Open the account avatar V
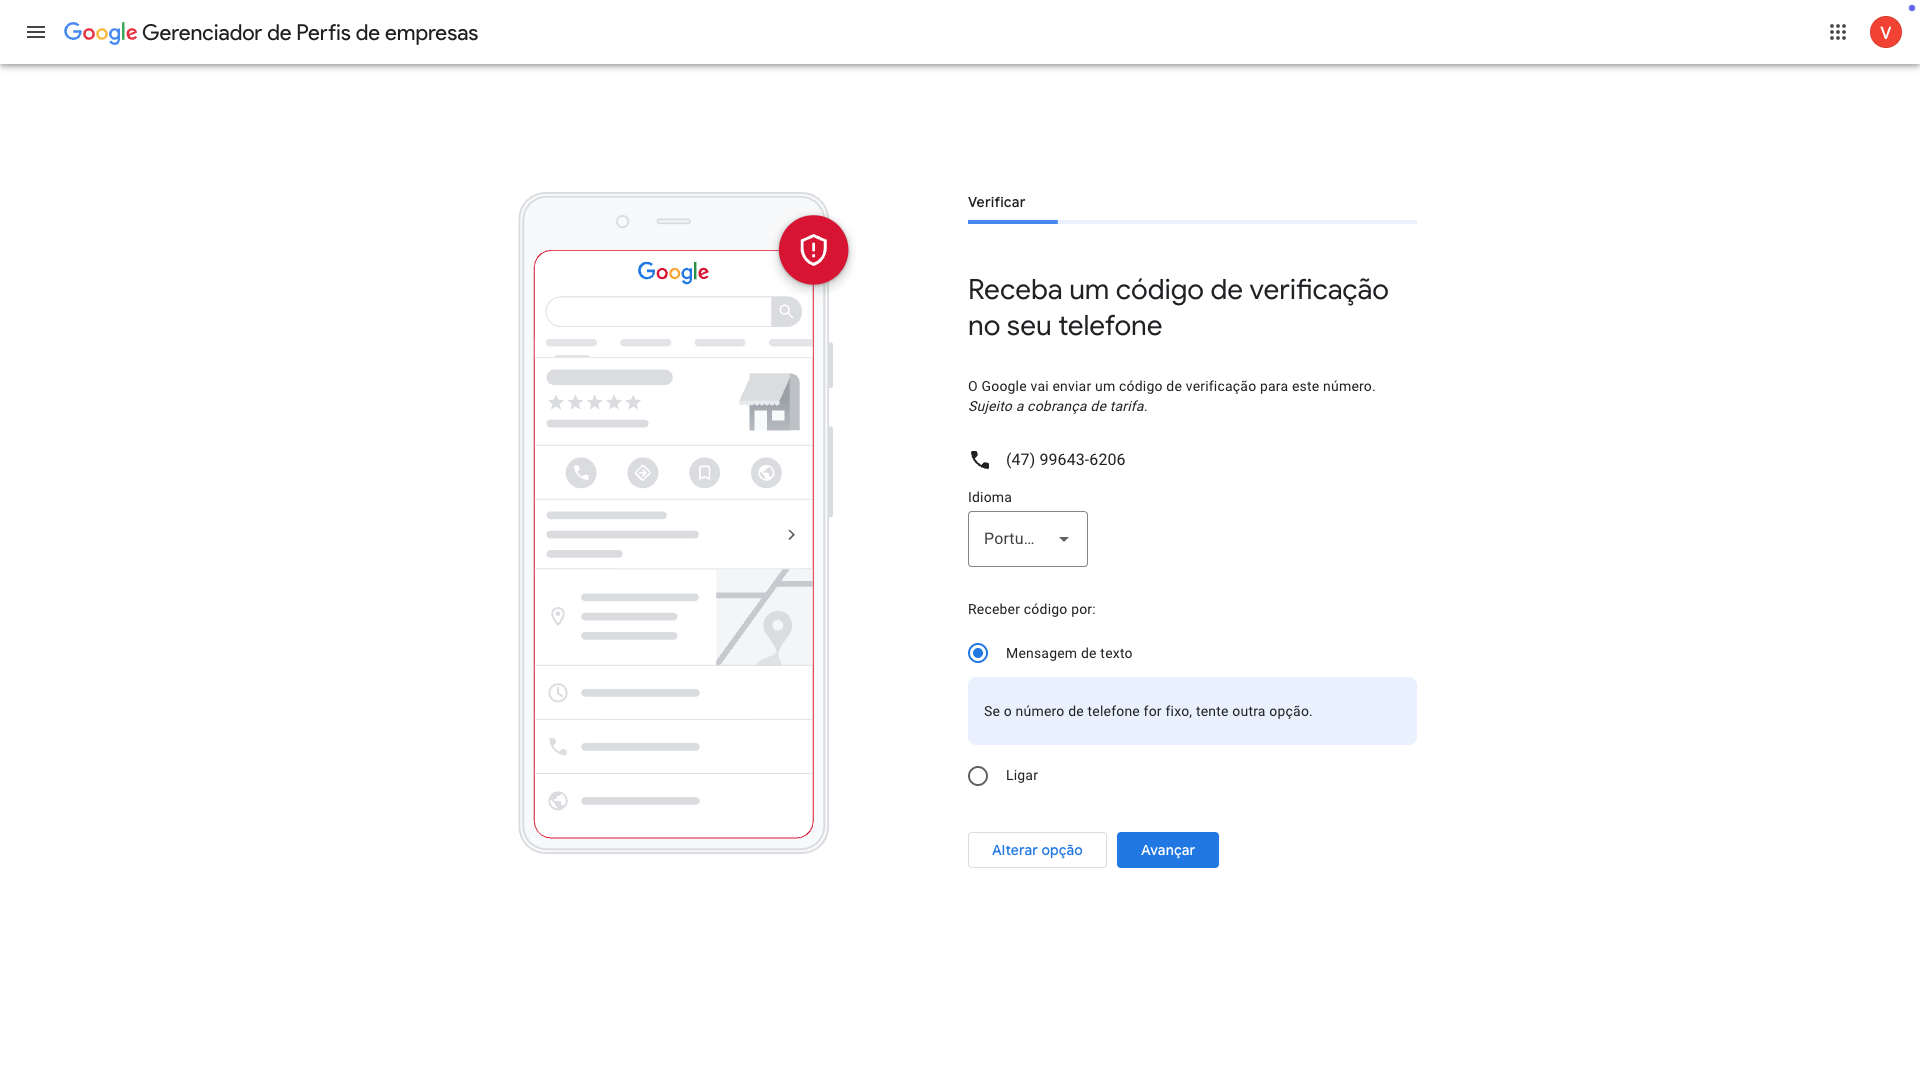The width and height of the screenshot is (1920, 1080). [1885, 32]
